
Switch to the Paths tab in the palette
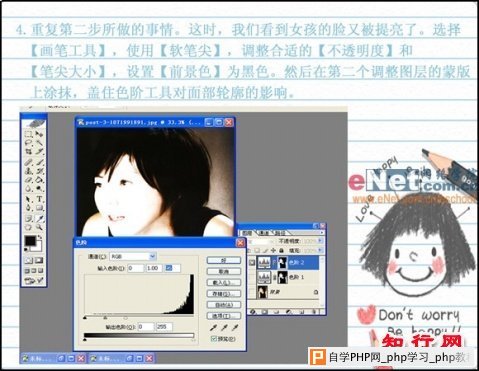pos(280,233)
